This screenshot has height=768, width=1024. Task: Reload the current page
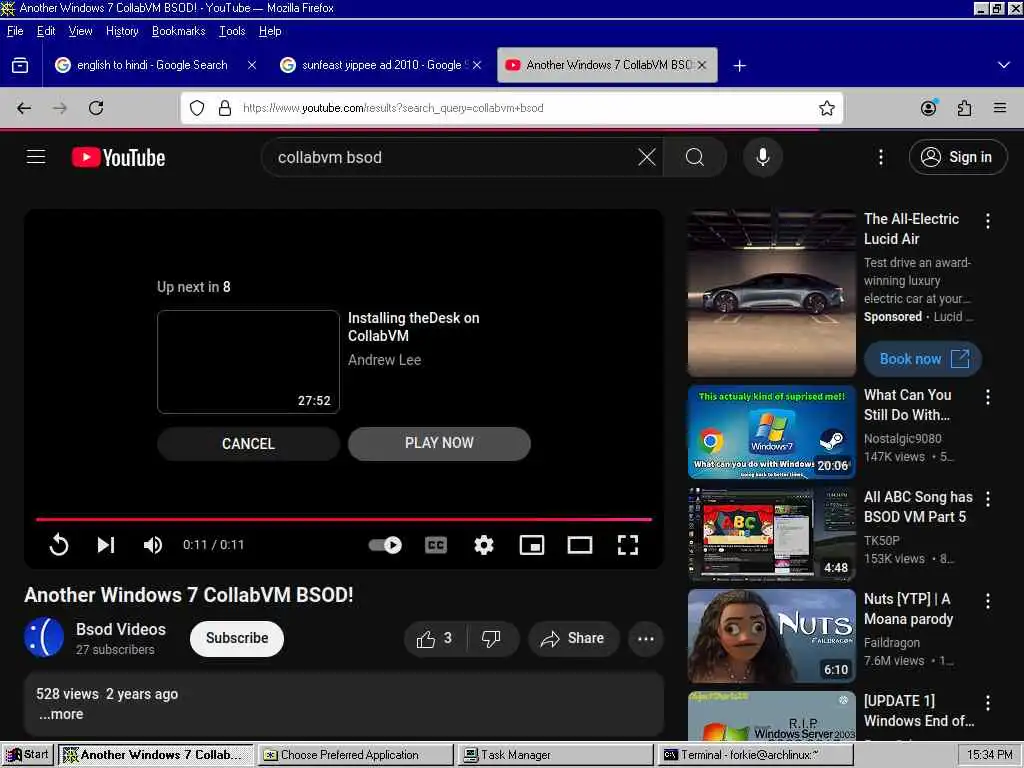96,108
